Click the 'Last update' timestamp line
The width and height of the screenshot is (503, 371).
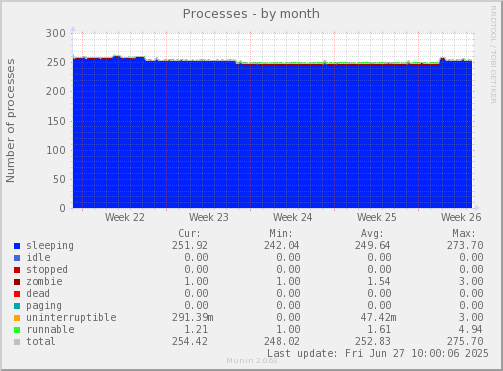click(378, 354)
